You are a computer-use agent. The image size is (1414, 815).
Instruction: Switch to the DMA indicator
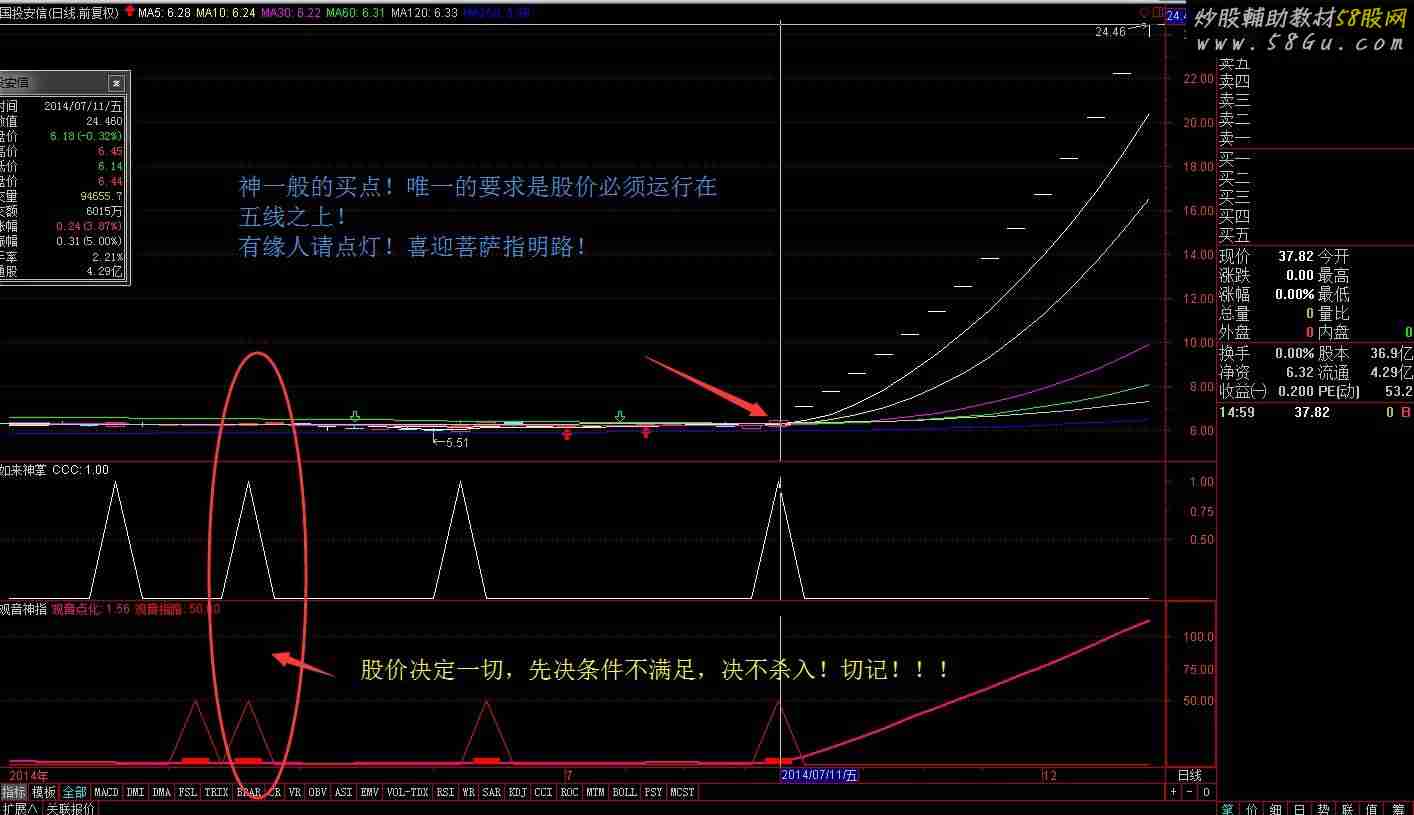(x=161, y=792)
